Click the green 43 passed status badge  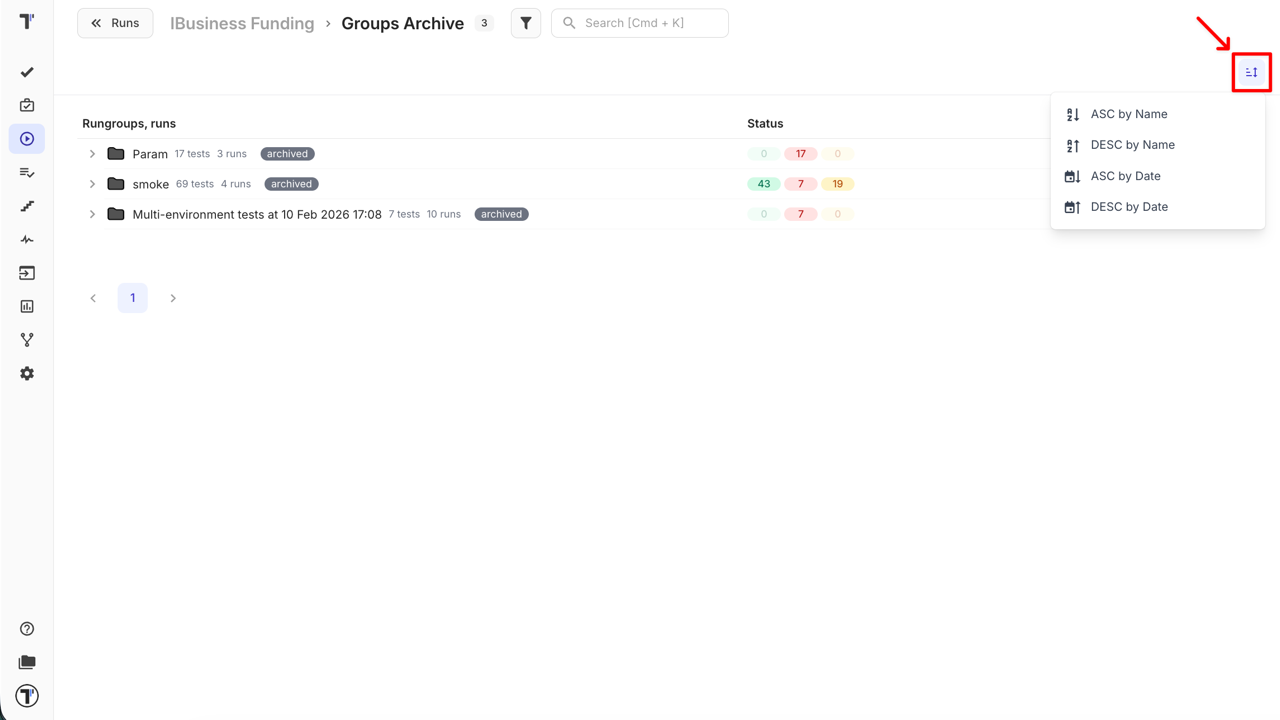764,184
